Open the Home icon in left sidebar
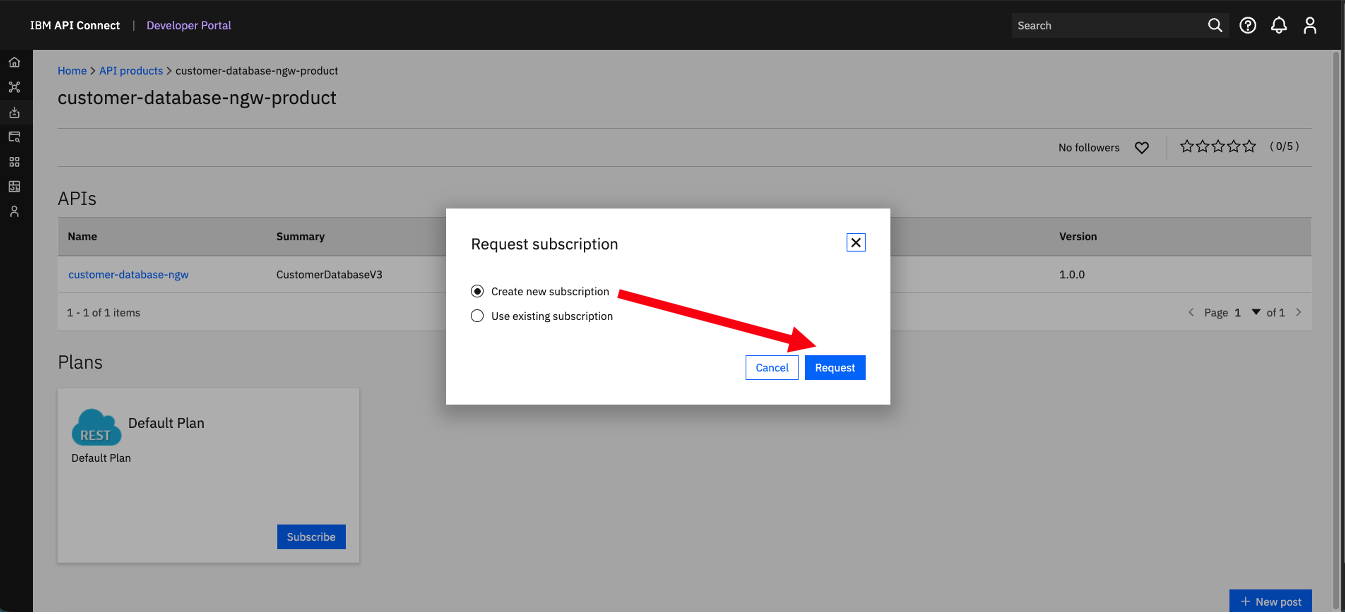This screenshot has width=1345, height=614. tap(14, 62)
